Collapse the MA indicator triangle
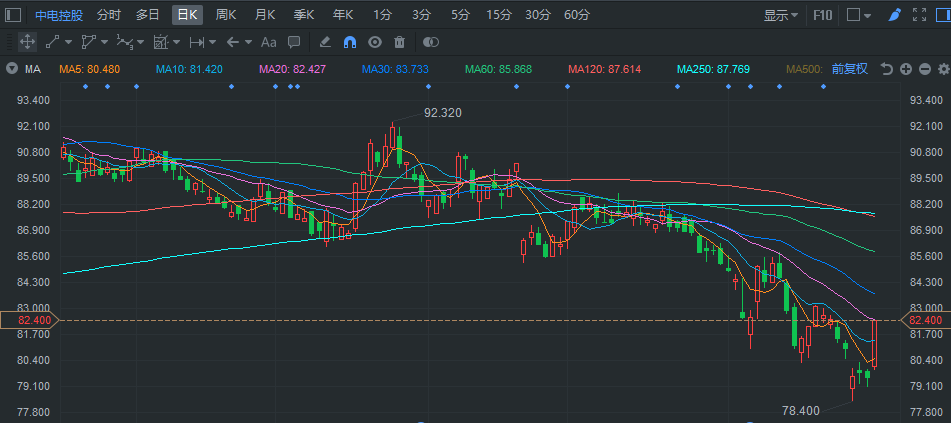Viewport: 951px width, 423px height. click(12, 69)
